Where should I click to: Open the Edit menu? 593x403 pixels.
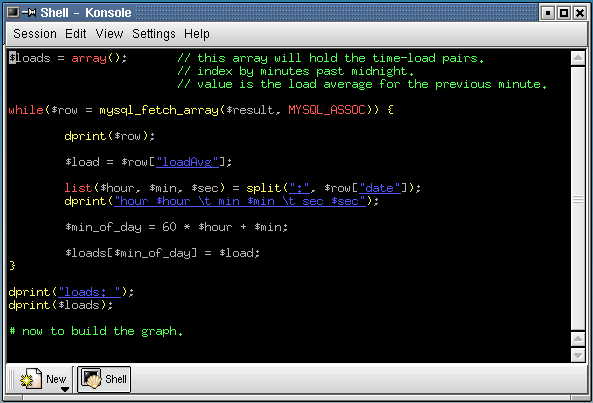click(76, 34)
